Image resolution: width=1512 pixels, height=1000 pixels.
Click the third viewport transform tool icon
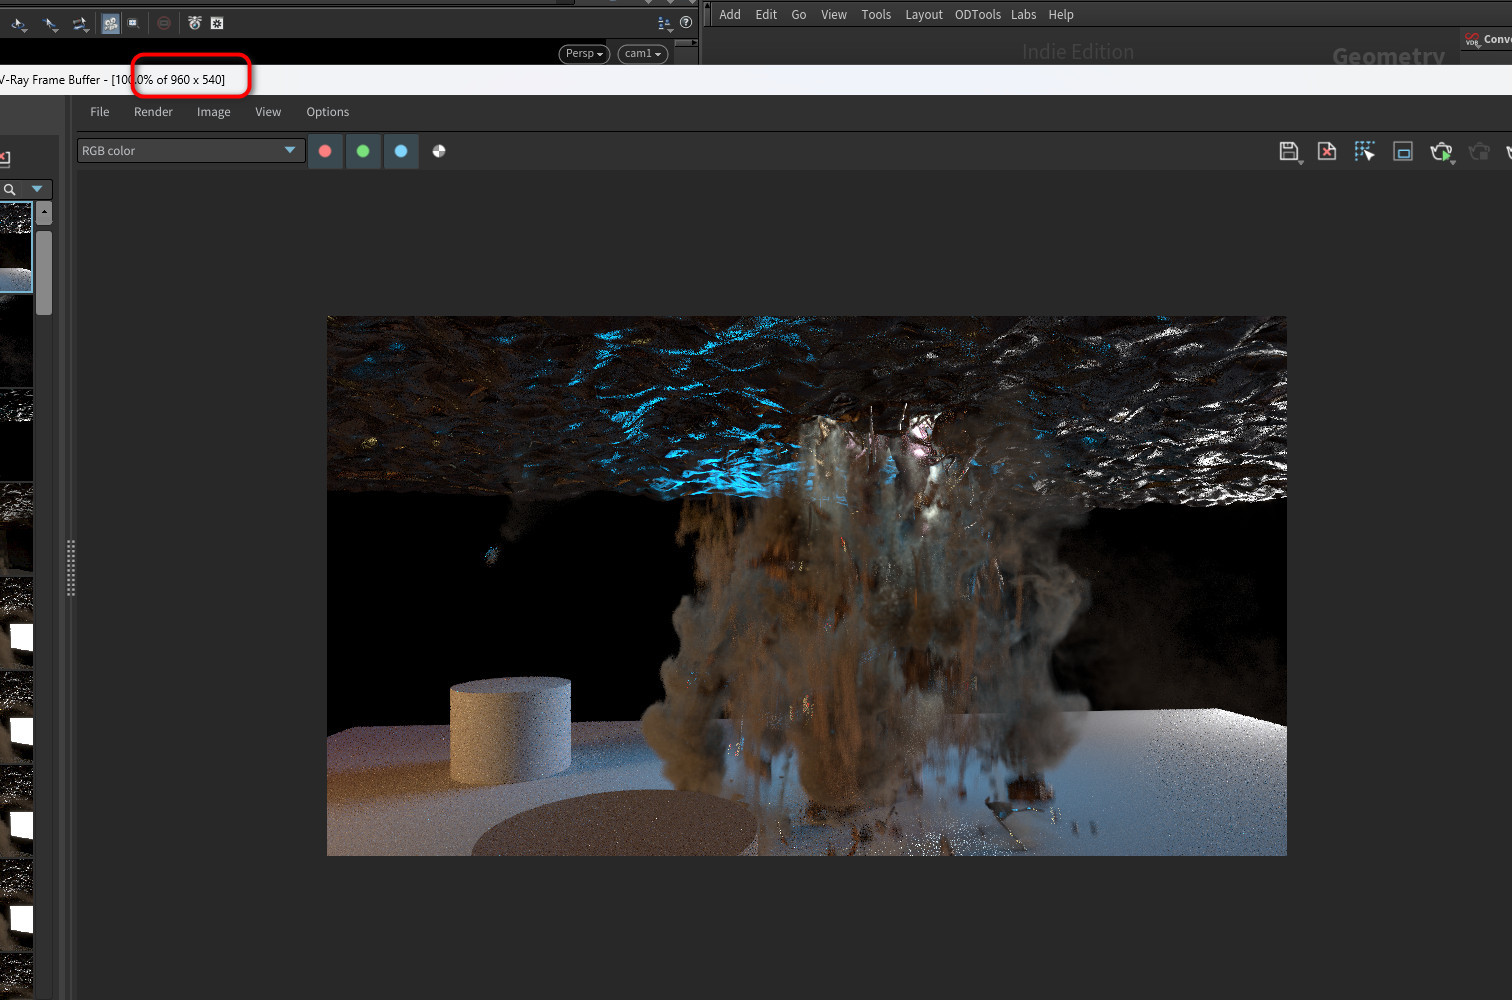click(x=80, y=23)
